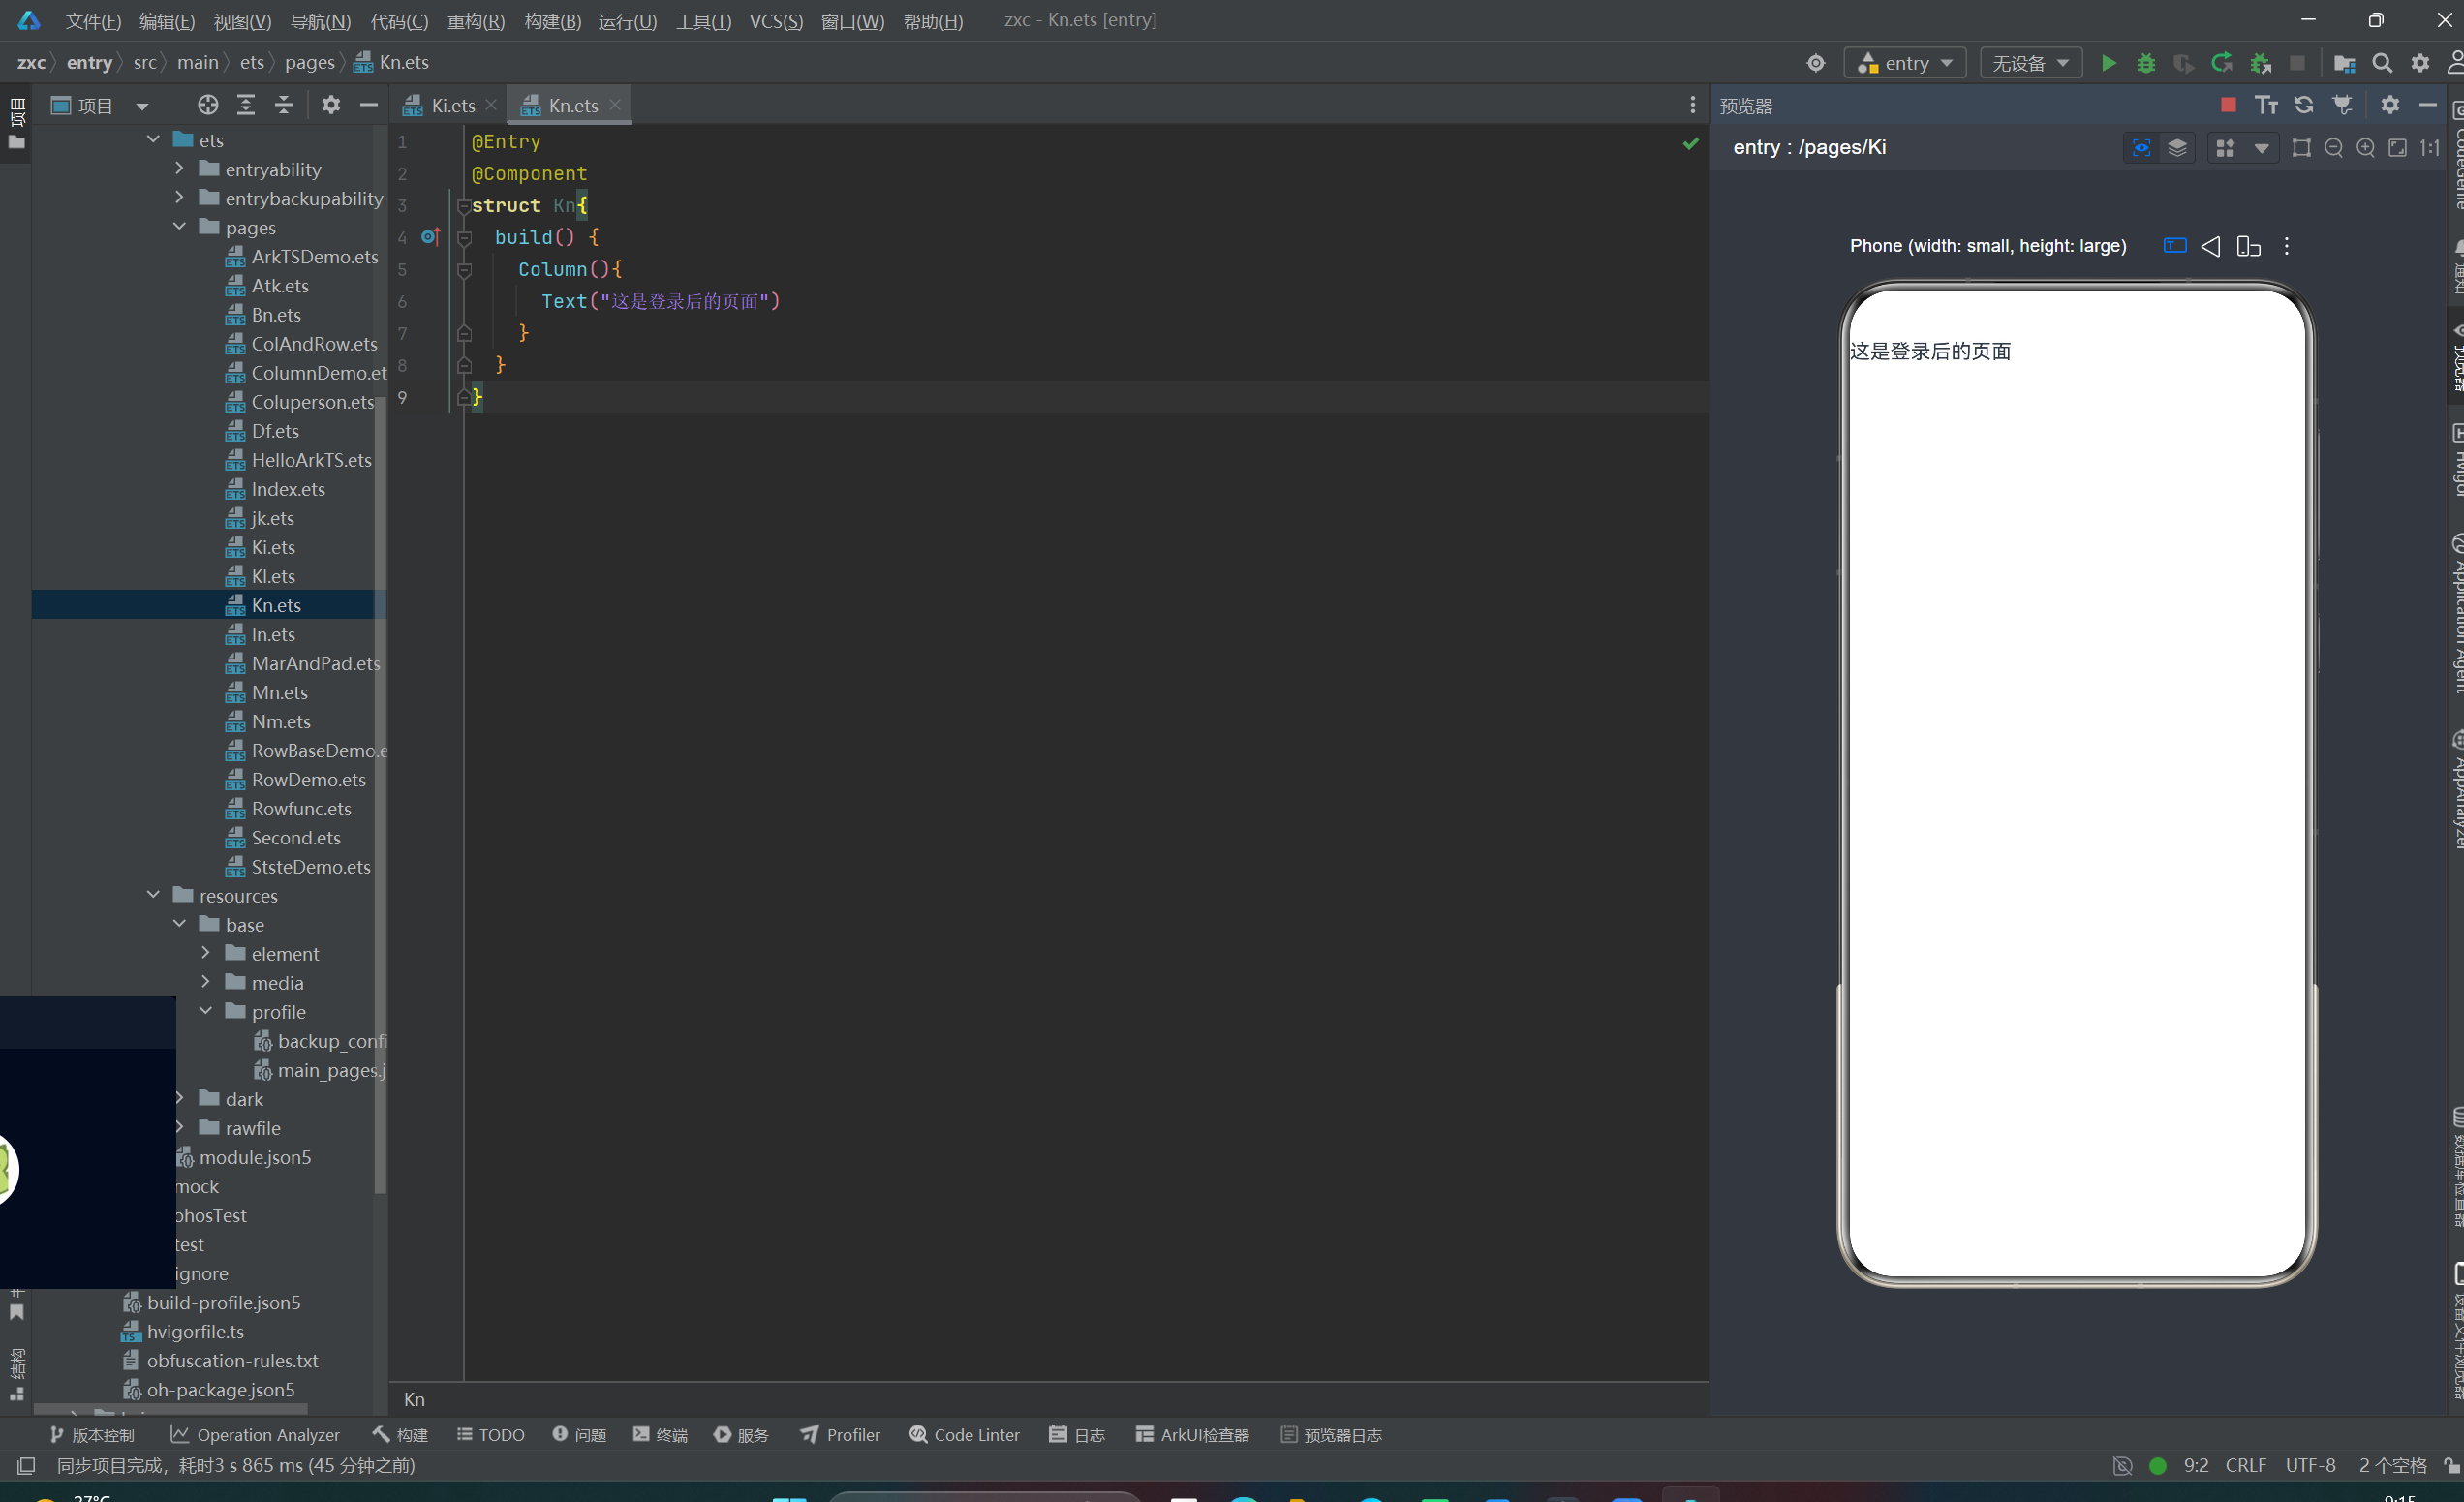Collapse the resources folder

154,895
